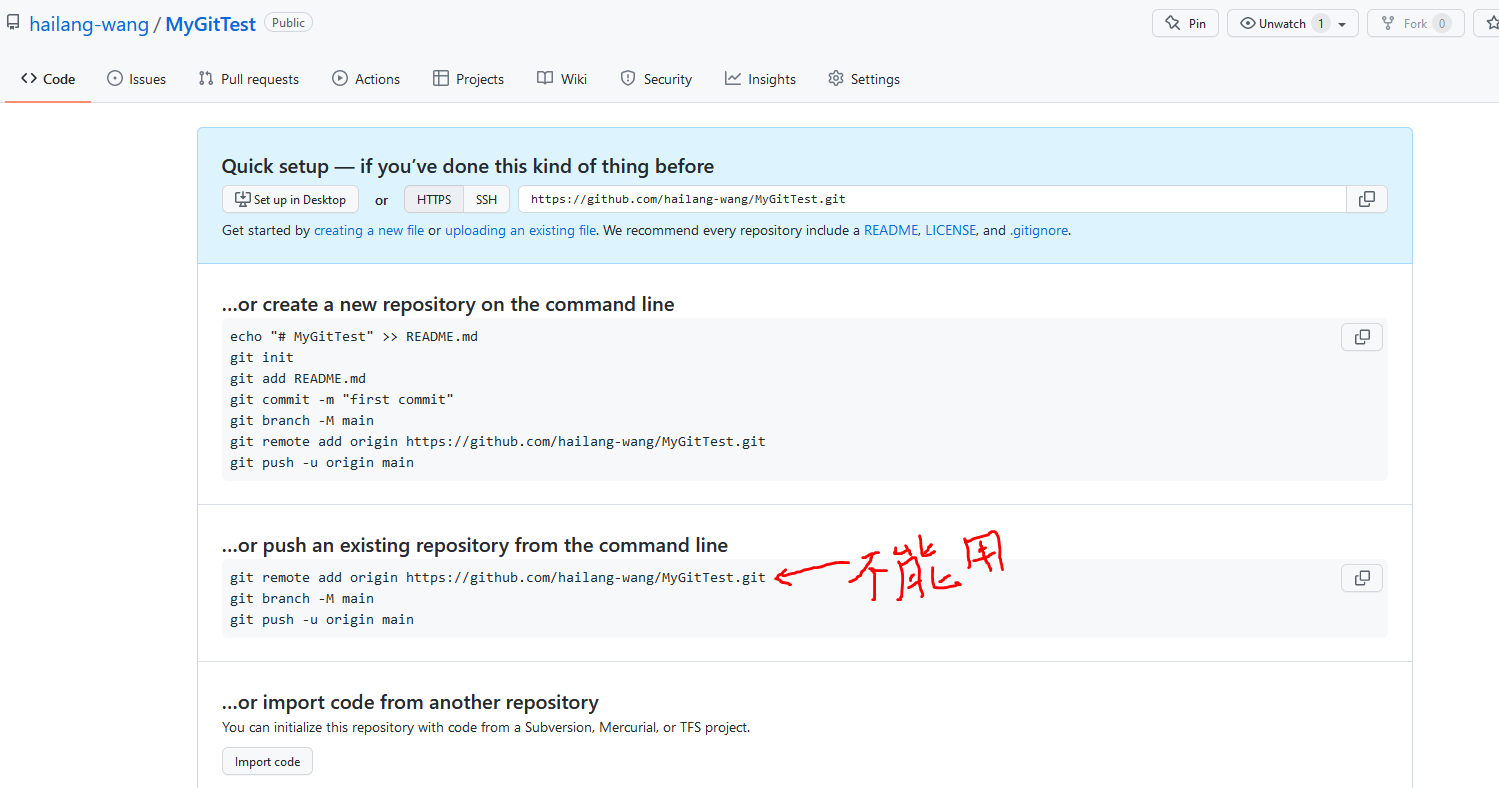
Task: Click the heading "...or import code from another repository"
Action: 410,702
